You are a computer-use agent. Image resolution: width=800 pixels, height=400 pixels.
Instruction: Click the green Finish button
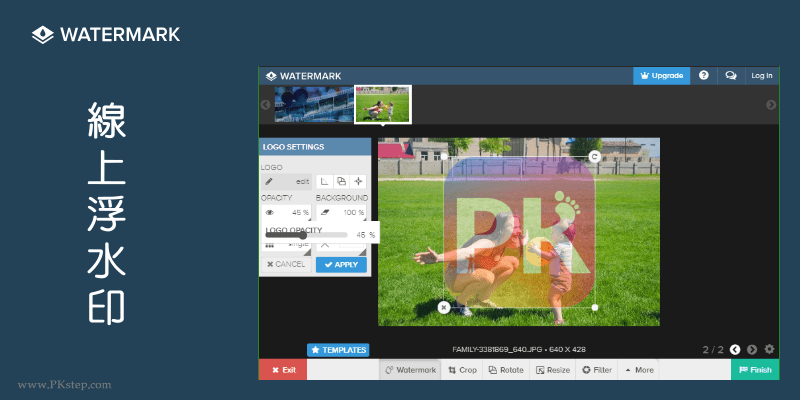click(755, 370)
